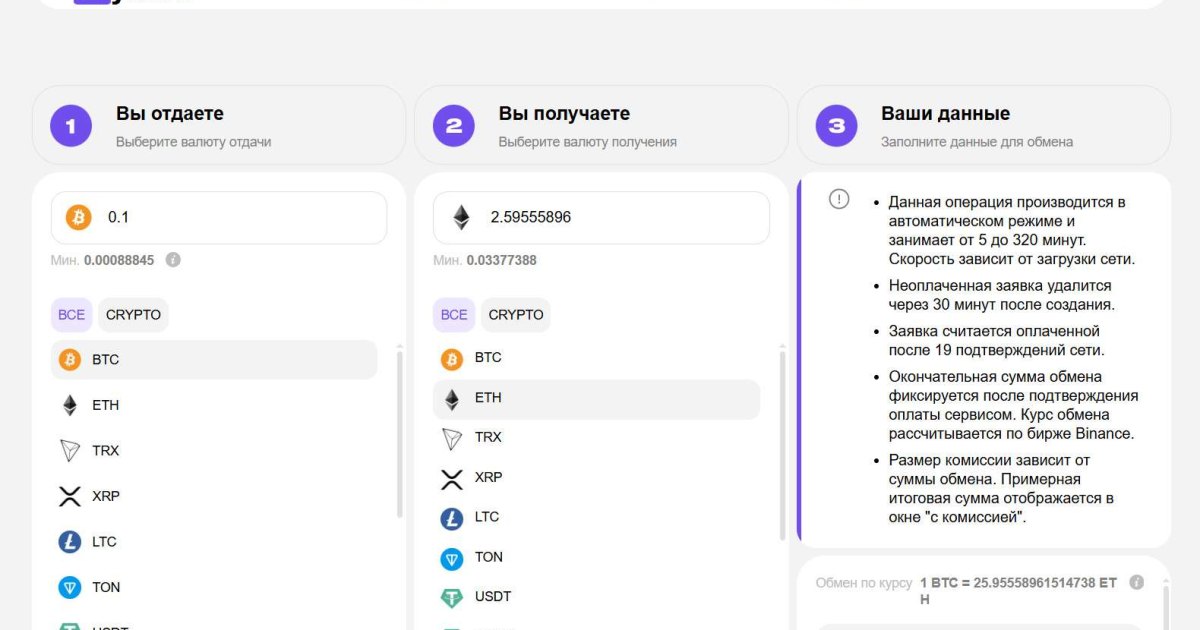This screenshot has width=1200, height=630.
Task: Select the USDT icon in the receive list
Action: (452, 598)
